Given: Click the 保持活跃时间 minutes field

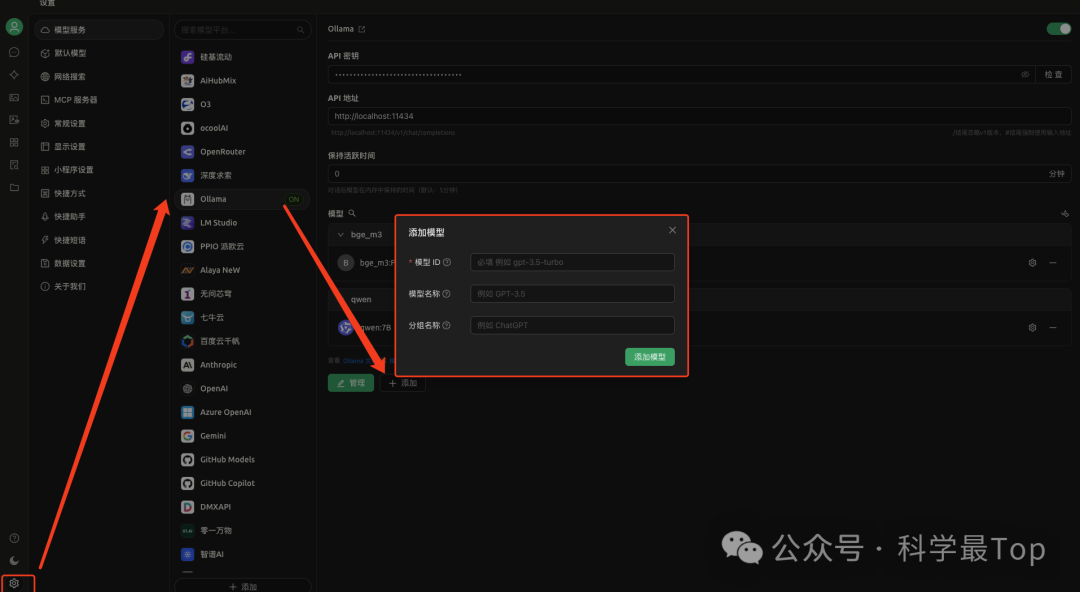Looking at the screenshot, I should 699,174.
